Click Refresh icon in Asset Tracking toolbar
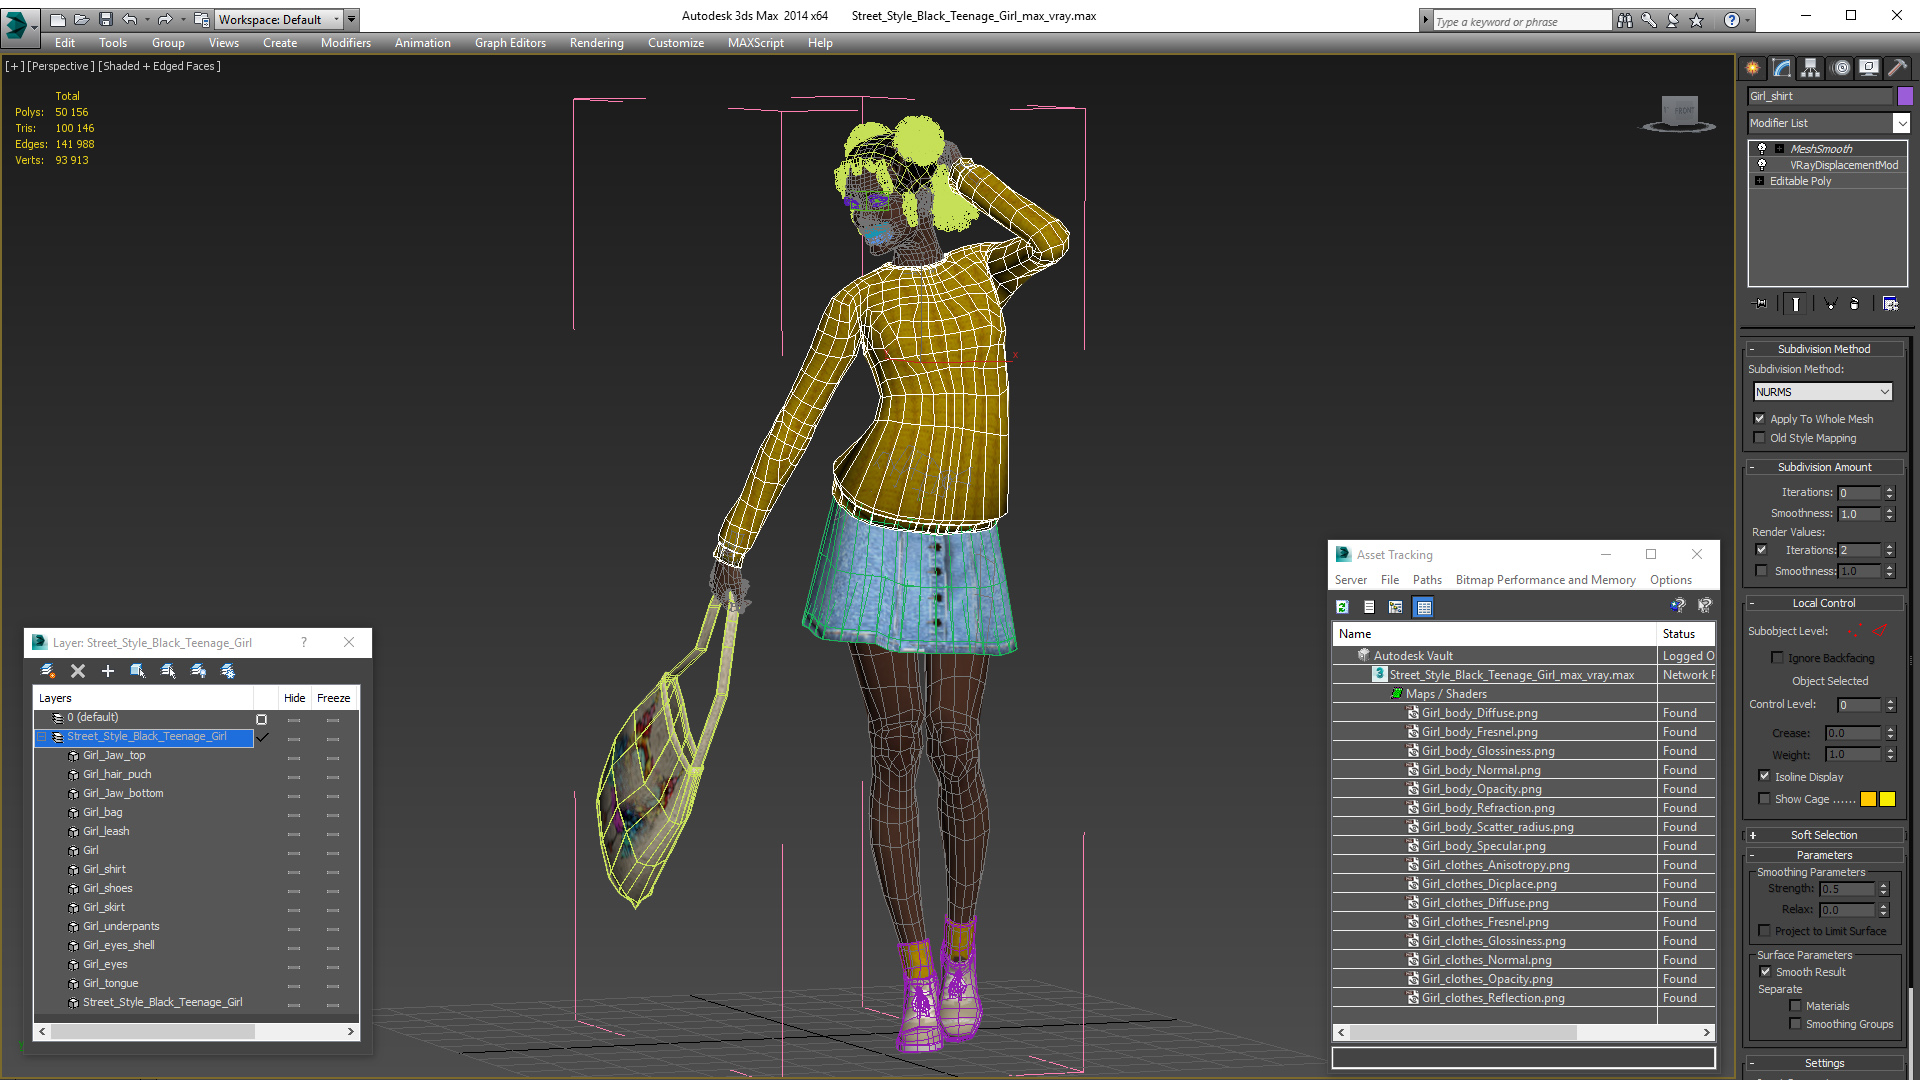1920x1080 pixels. coord(1342,607)
